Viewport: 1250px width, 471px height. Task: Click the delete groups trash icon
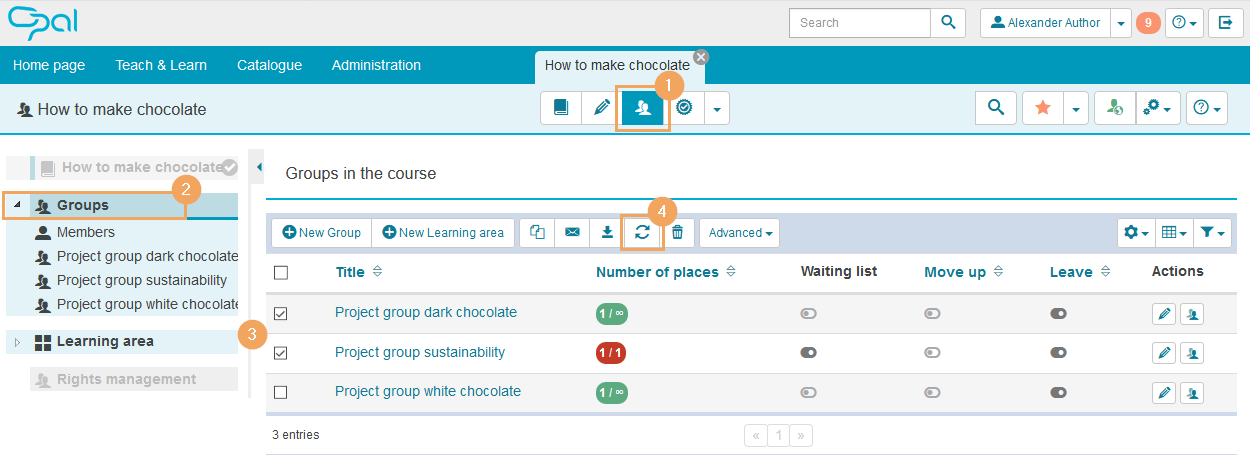pyautogui.click(x=677, y=232)
